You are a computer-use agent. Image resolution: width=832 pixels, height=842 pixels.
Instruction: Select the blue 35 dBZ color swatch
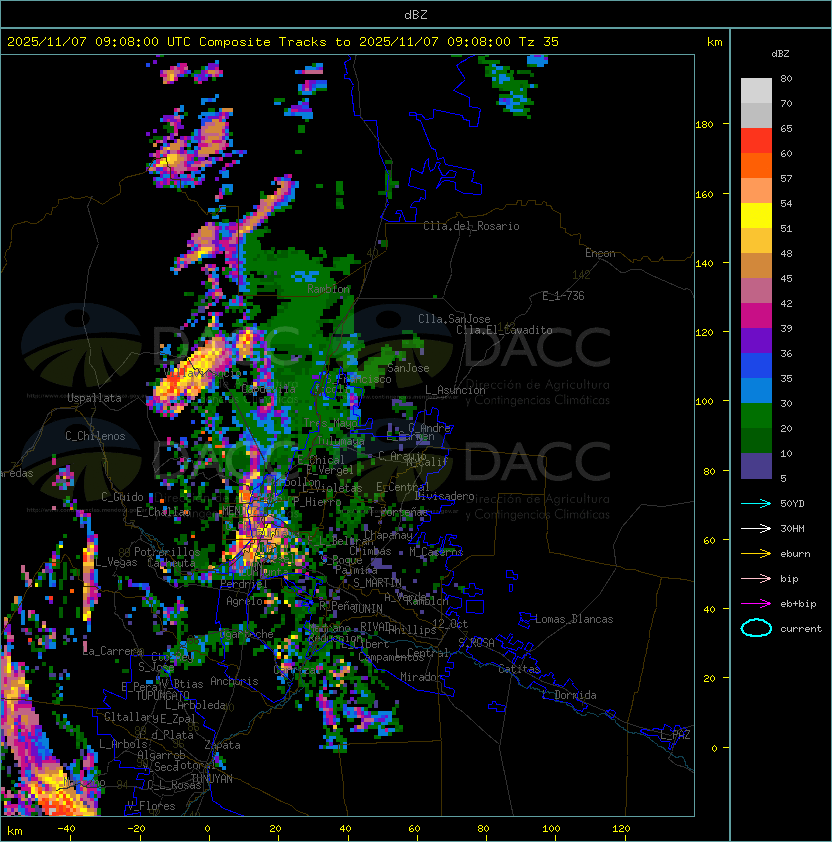click(x=756, y=366)
